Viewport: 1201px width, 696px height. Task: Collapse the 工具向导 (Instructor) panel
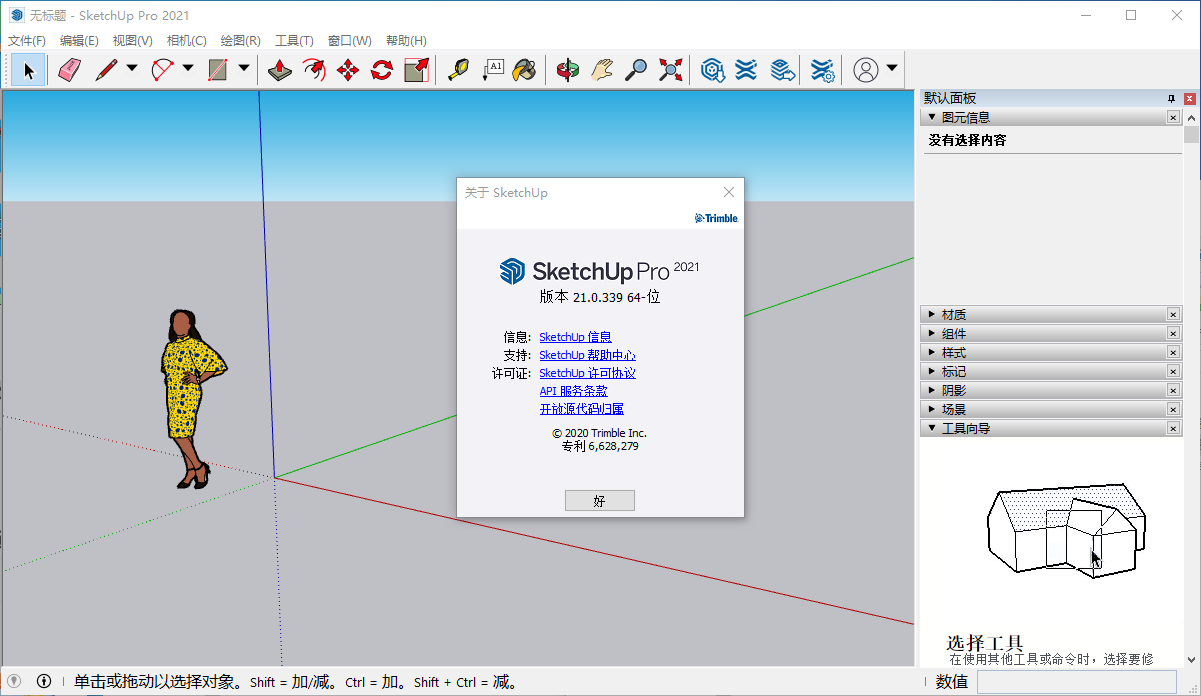pyautogui.click(x=933, y=429)
